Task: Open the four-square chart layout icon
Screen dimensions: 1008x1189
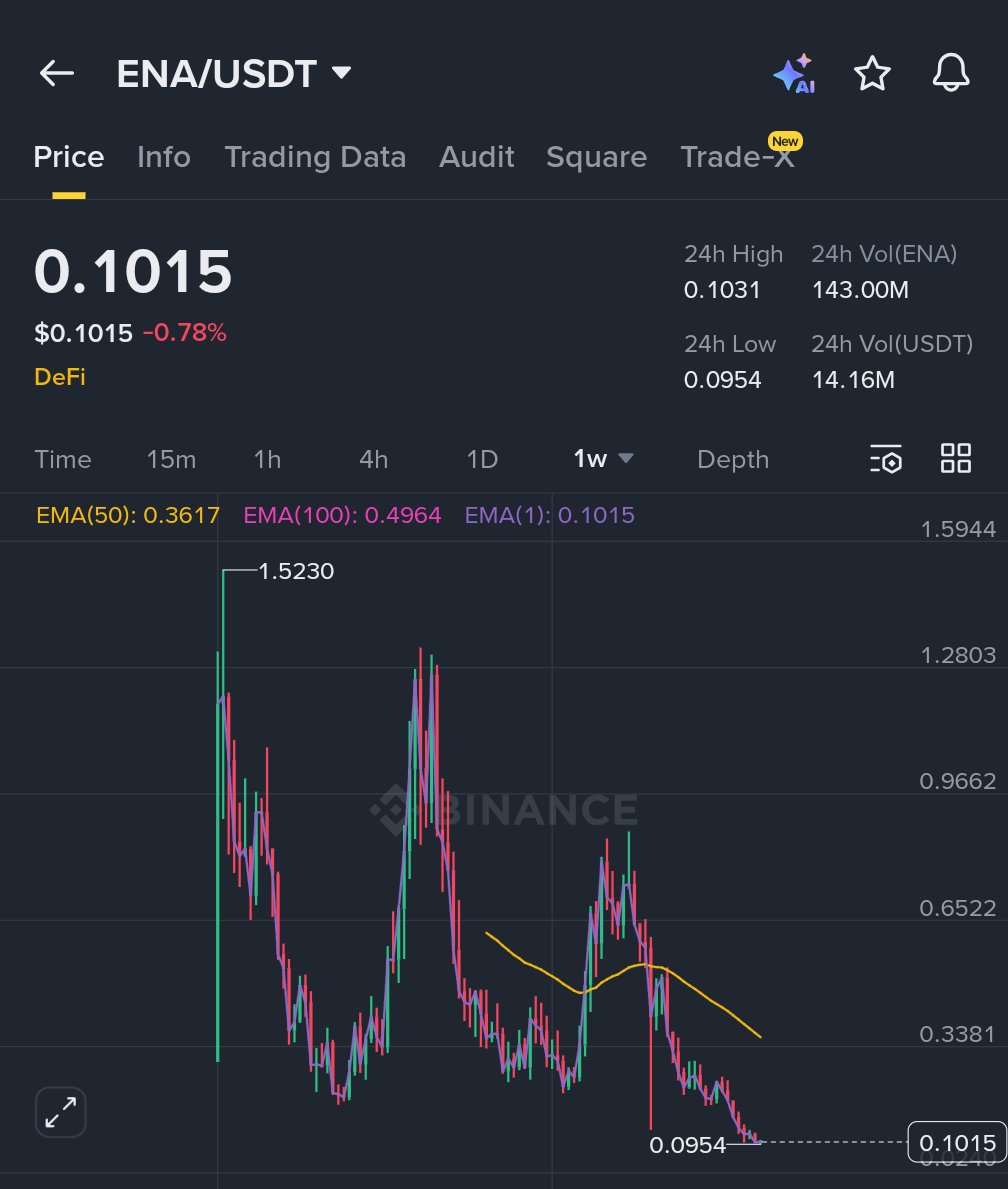Action: tap(956, 459)
